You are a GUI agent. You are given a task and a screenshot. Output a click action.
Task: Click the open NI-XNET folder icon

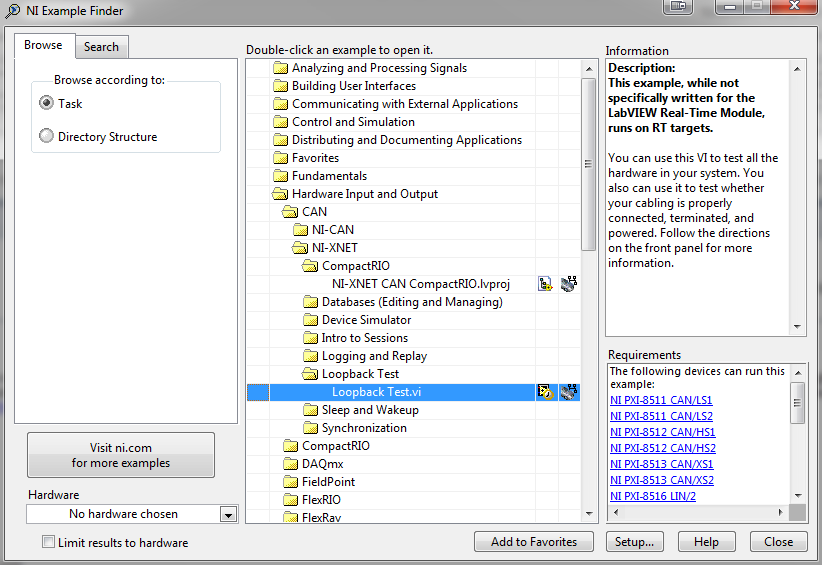point(300,248)
